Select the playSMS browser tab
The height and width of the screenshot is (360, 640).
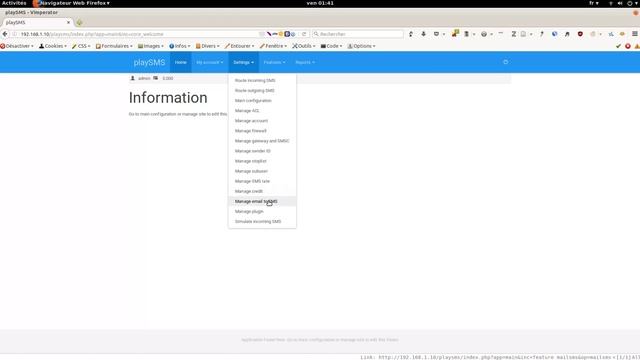point(37,22)
